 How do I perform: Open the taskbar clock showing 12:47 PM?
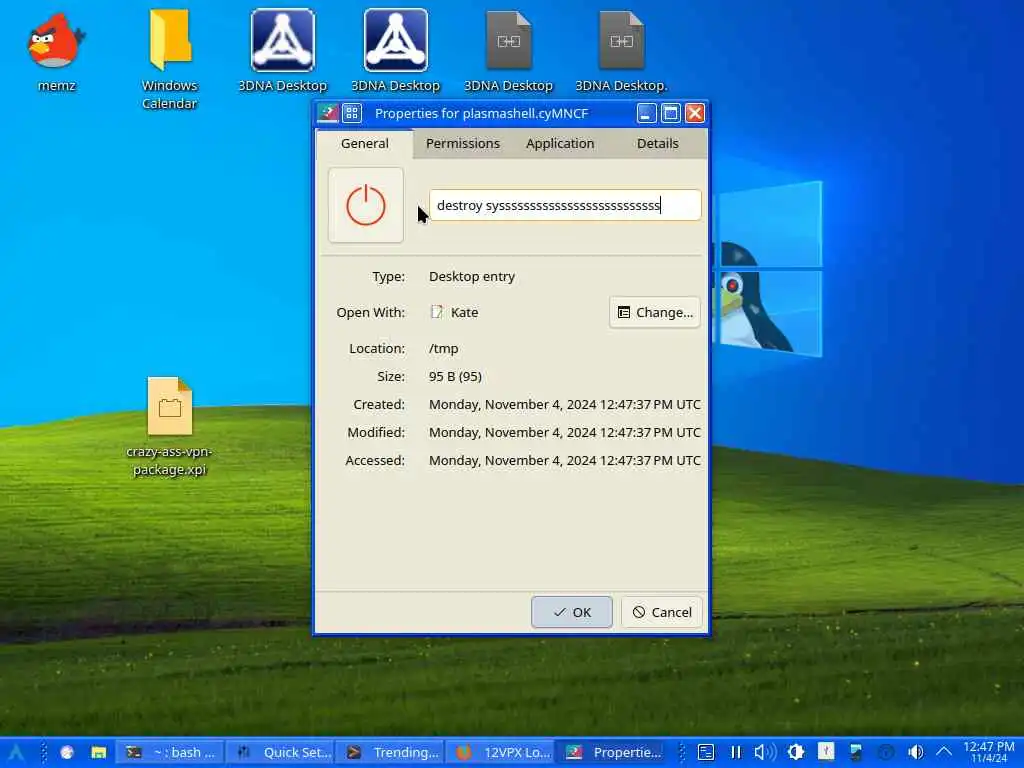(x=989, y=752)
